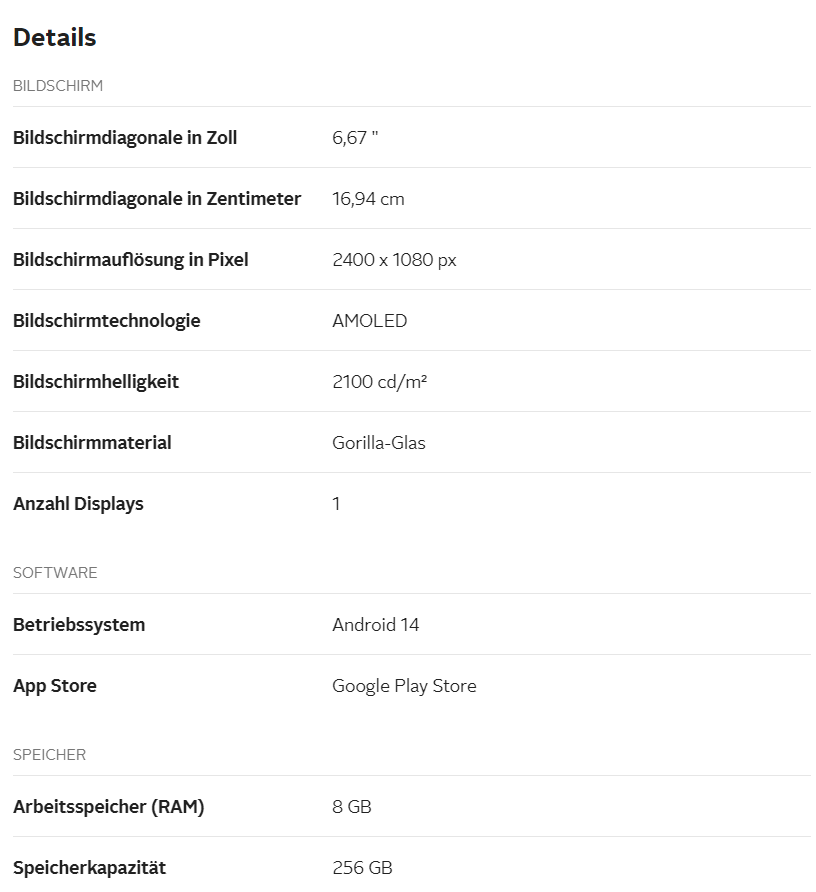
Task: Click the Arbeitsspeicher (RAM) label
Action: (x=109, y=807)
